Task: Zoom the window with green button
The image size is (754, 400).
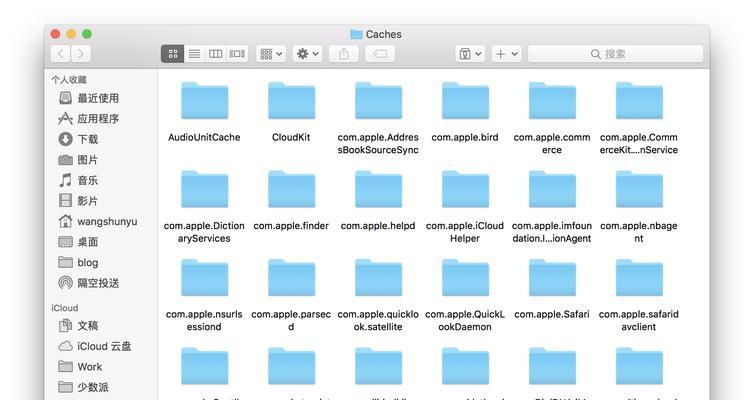Action: click(x=87, y=34)
